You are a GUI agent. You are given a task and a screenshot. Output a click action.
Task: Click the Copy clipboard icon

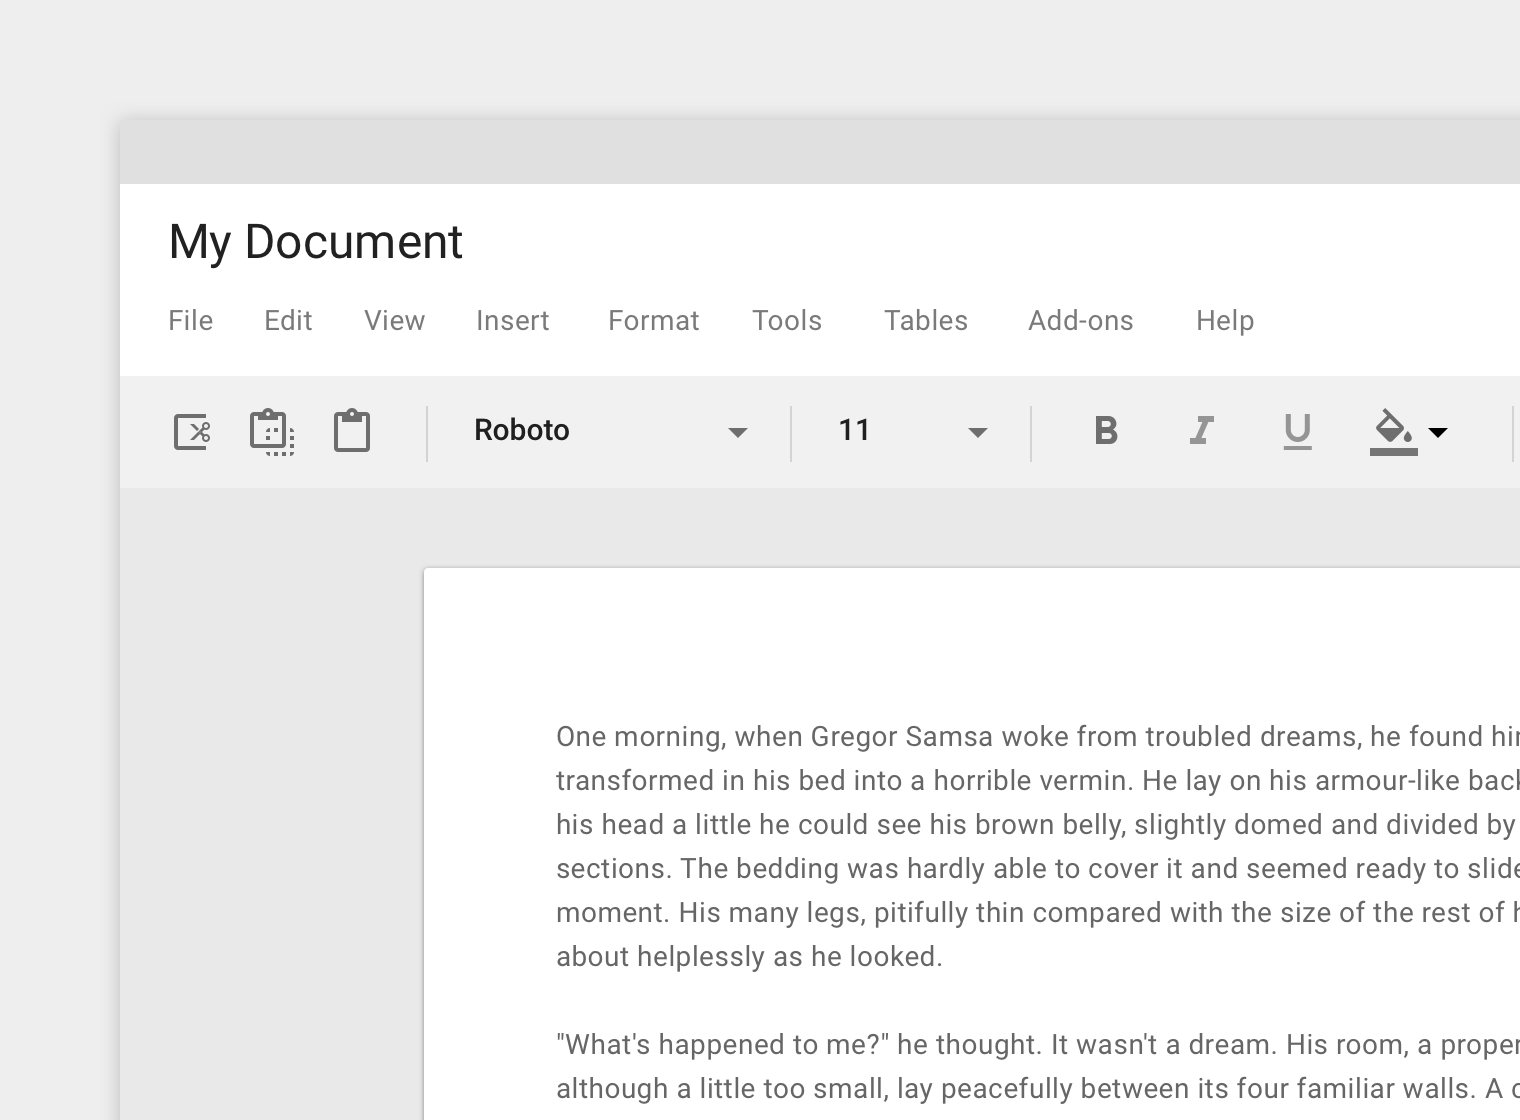272,432
